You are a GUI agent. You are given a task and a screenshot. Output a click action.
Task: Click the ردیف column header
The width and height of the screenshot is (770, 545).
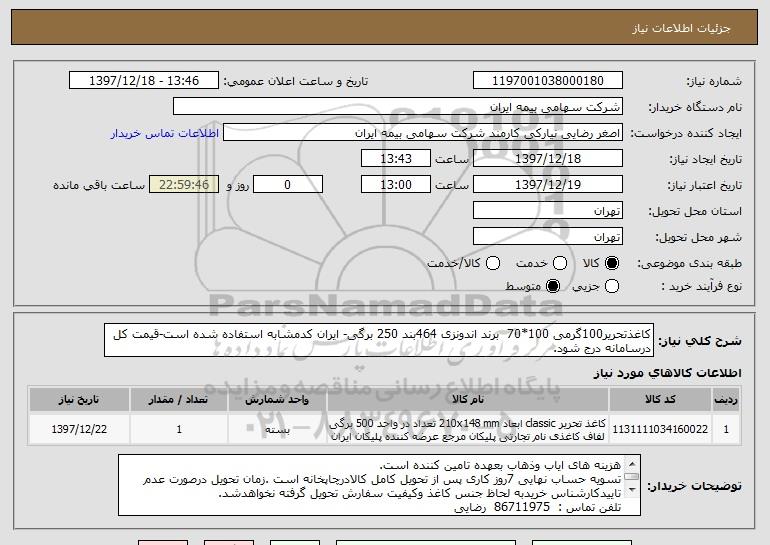[x=726, y=400]
